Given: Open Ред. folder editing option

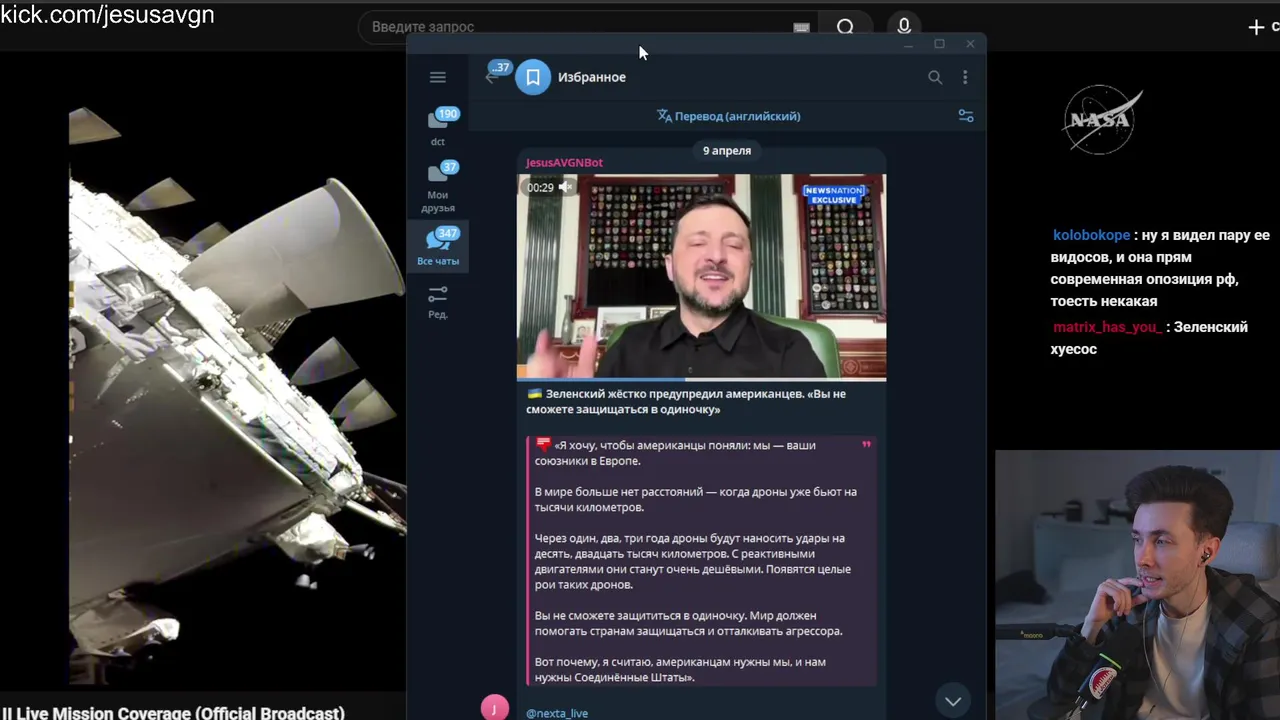Looking at the screenshot, I should tap(438, 301).
